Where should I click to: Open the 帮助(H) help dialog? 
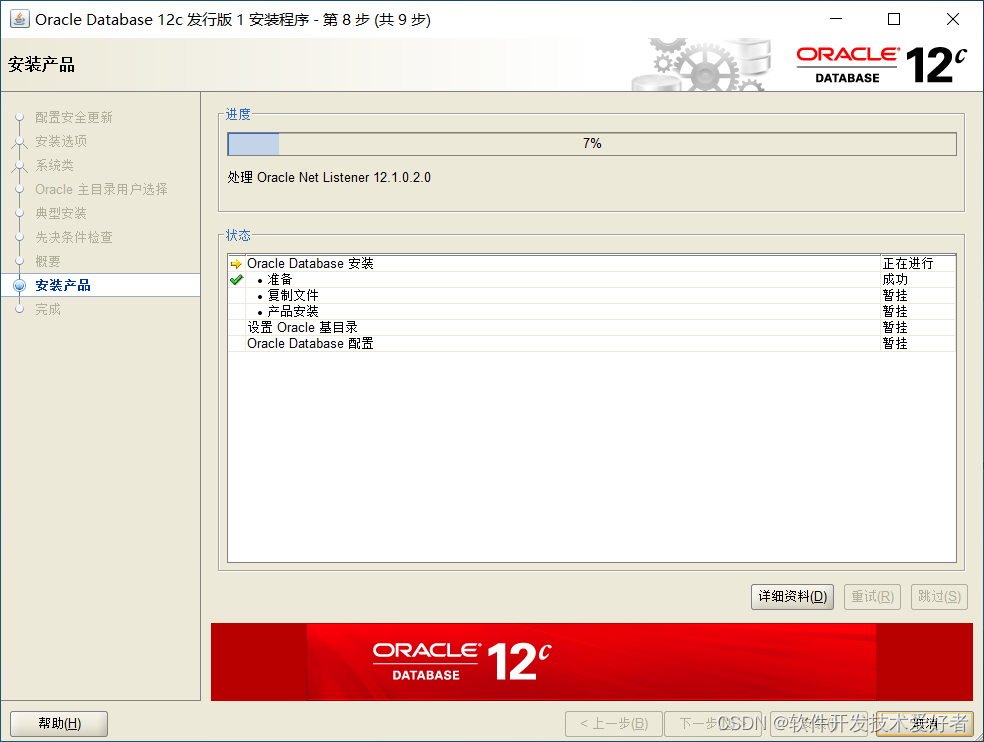pos(58,723)
